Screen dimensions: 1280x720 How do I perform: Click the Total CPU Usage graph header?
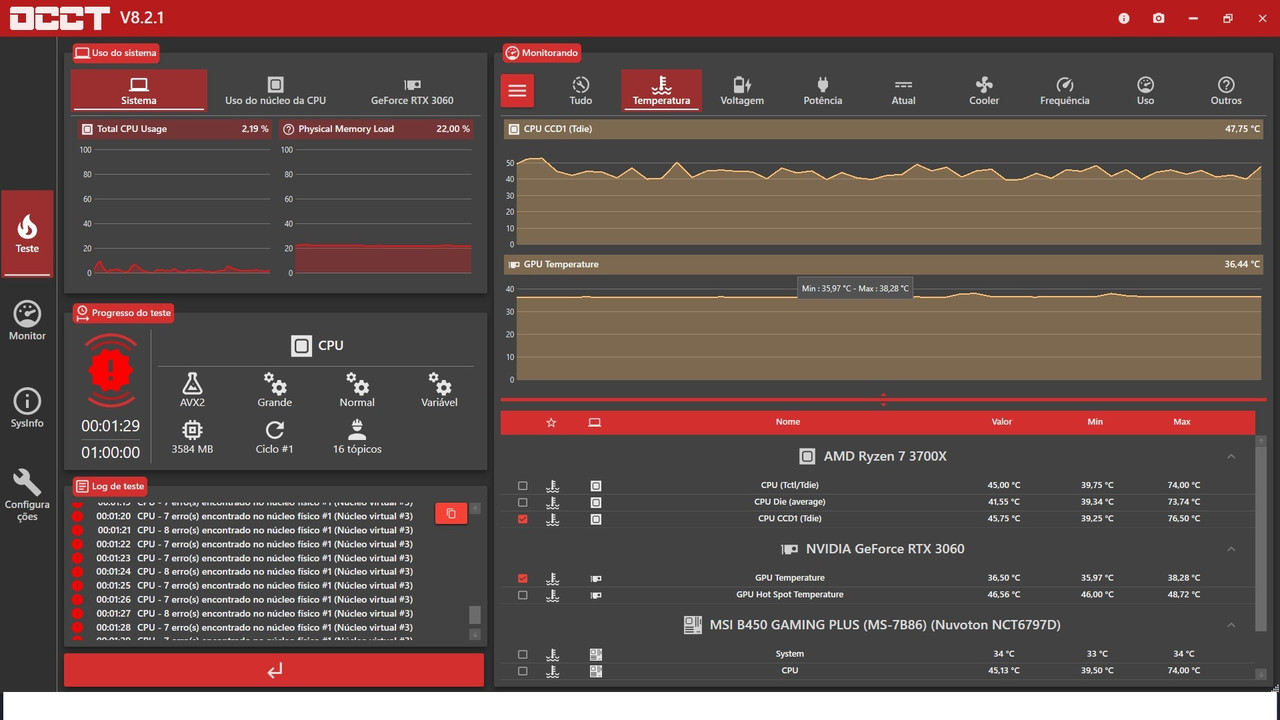click(x=174, y=129)
